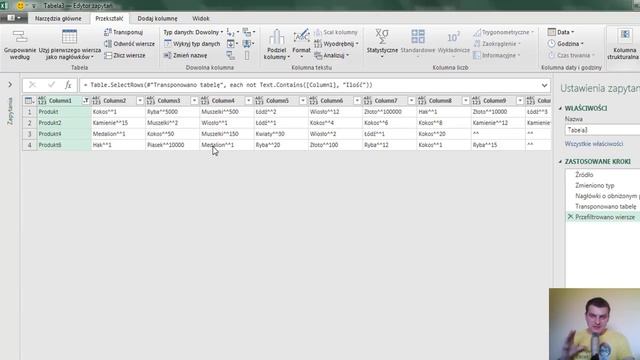Click the Nazwa input field
The width and height of the screenshot is (640, 360).
tap(602, 130)
